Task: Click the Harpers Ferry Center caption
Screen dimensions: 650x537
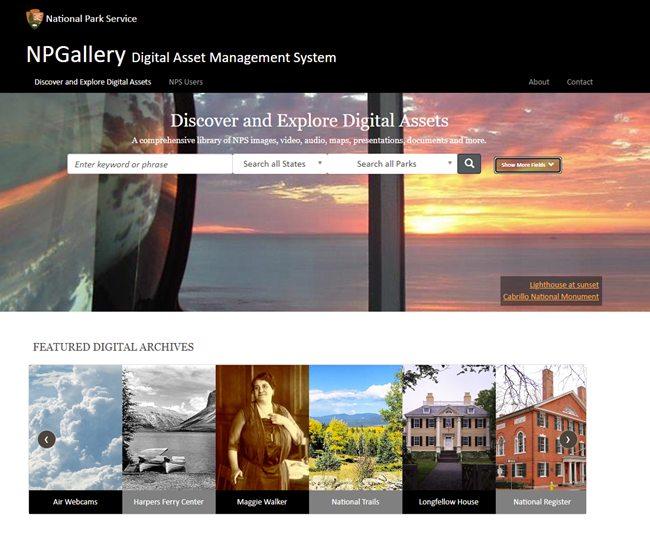Action: coord(169,502)
